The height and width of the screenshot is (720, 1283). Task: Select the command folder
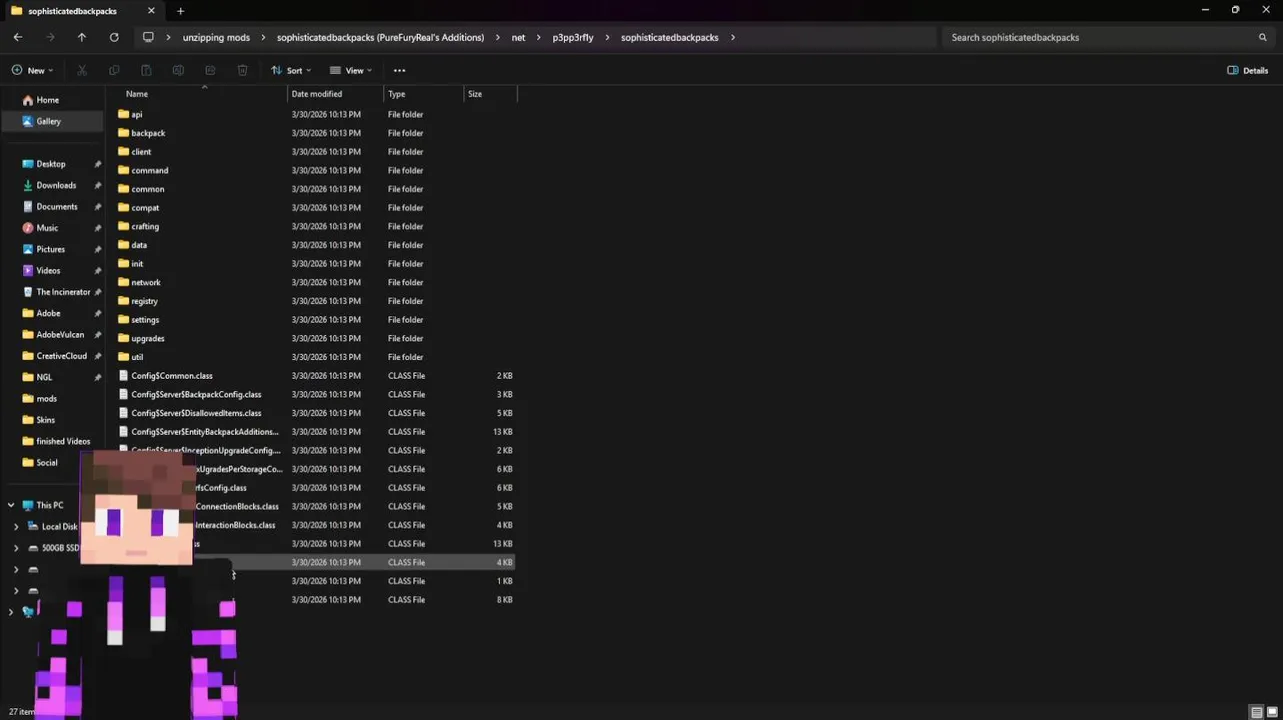(149, 171)
